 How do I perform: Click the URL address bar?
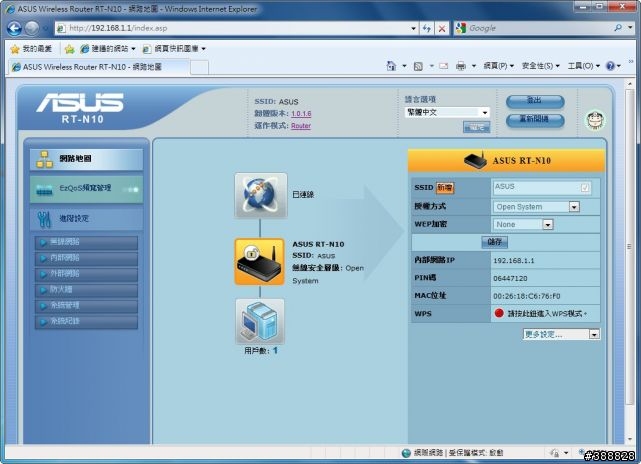point(233,28)
